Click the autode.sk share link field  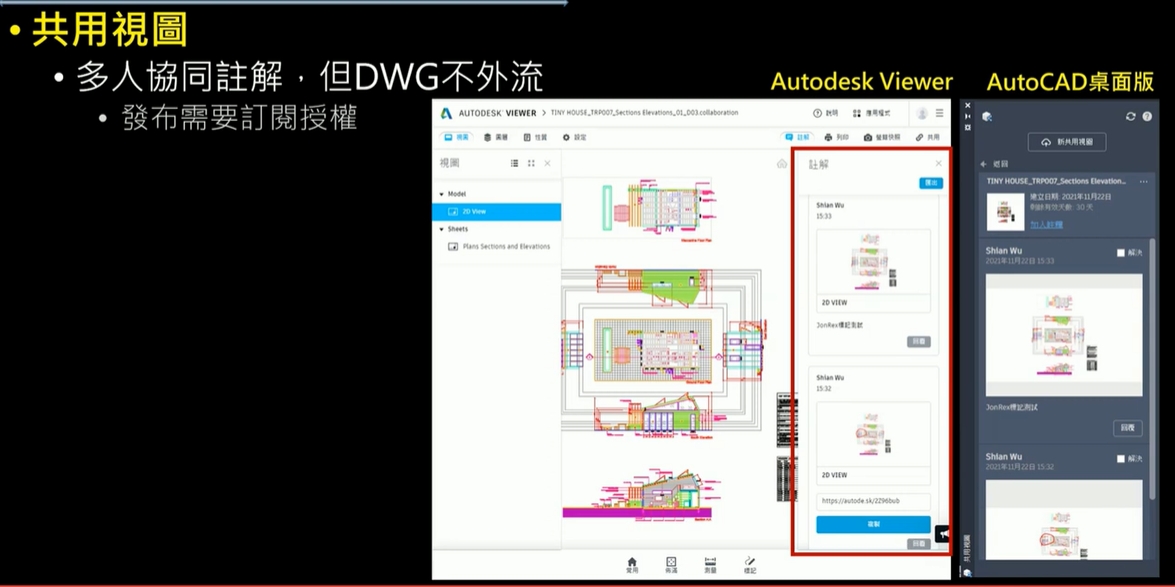click(x=873, y=501)
